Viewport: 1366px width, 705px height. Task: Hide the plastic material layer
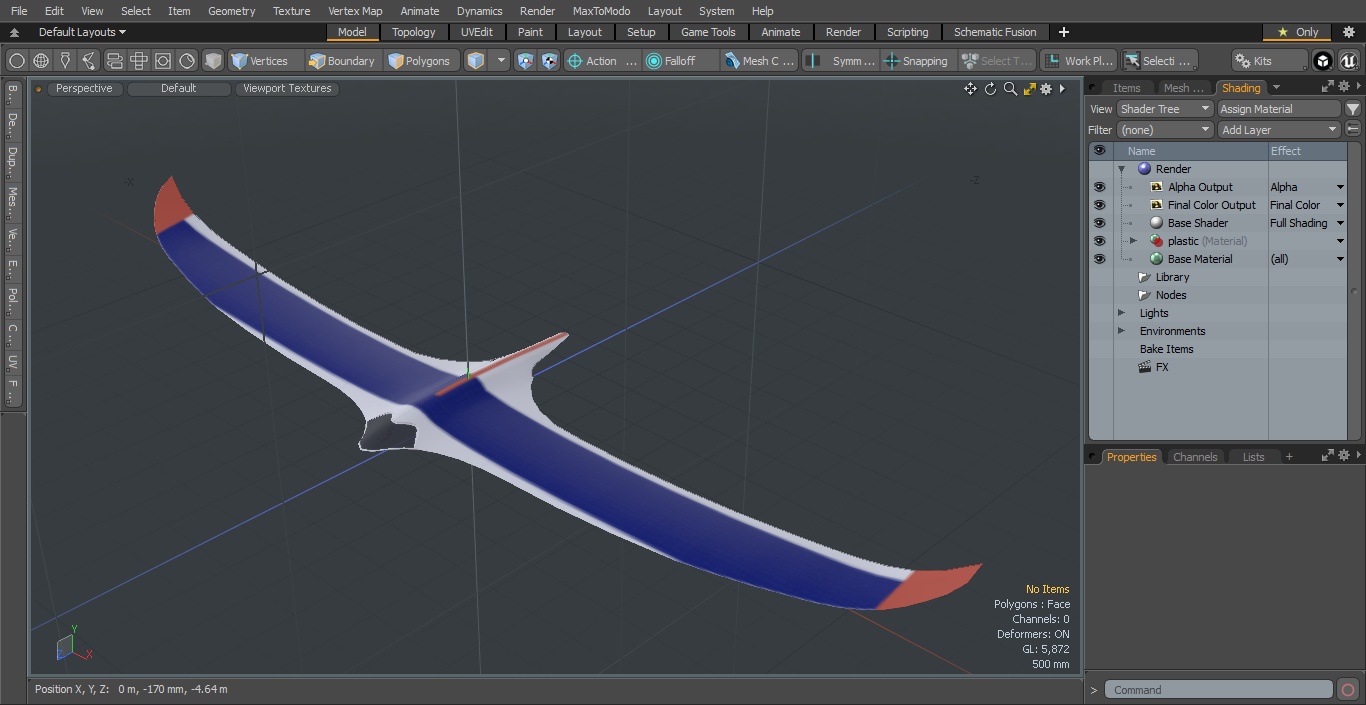click(x=1100, y=241)
